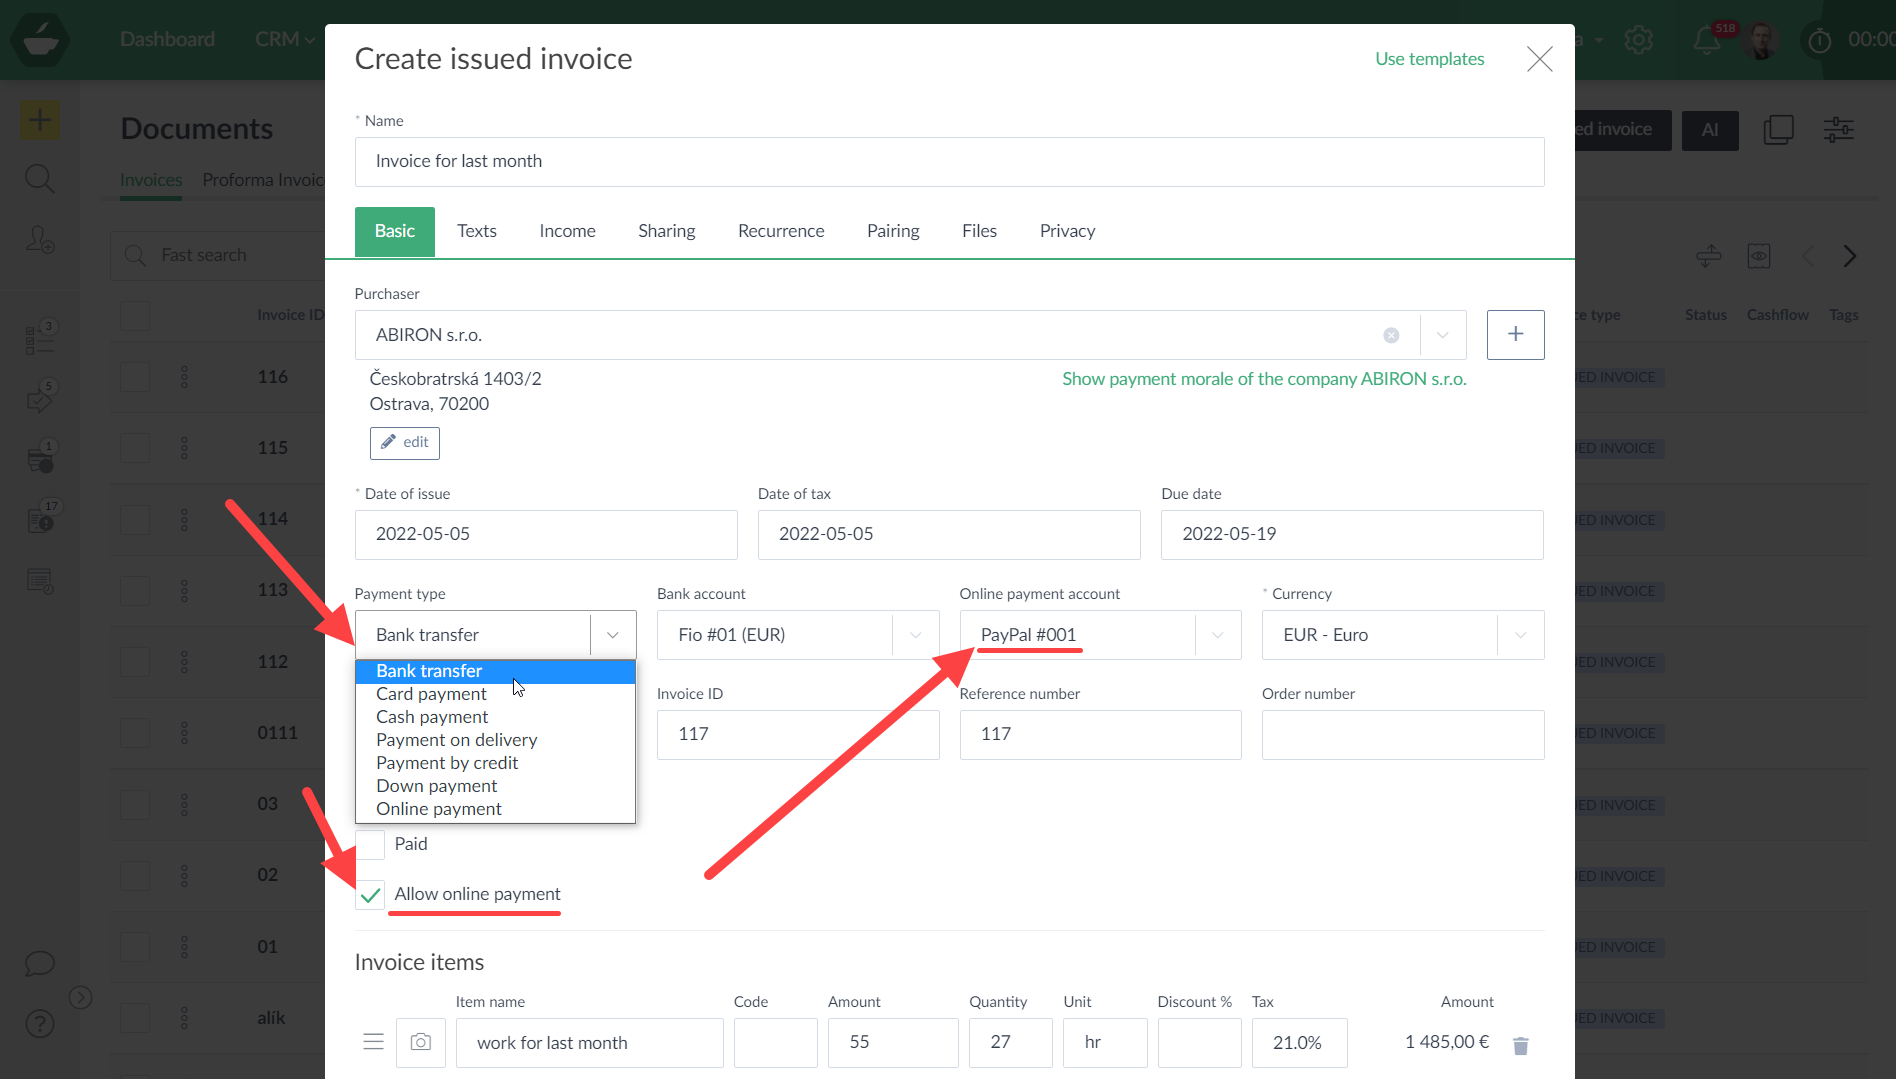
Task: Switch to the Recurrence tab
Action: click(780, 231)
